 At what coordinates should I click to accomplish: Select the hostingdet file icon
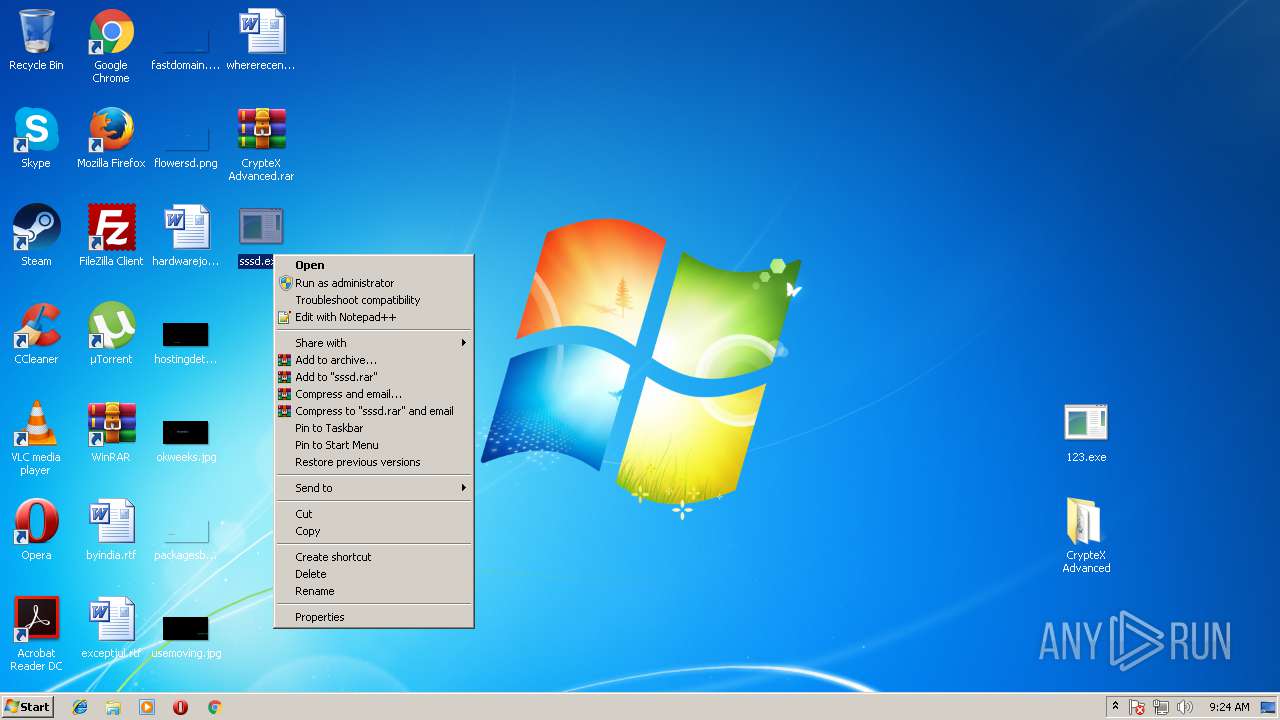tap(186, 334)
